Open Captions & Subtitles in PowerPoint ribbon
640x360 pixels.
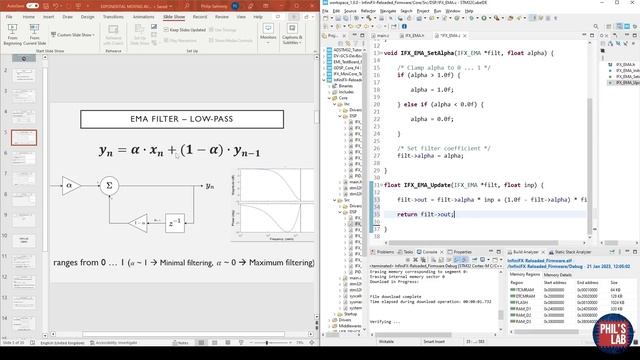(x=292, y=34)
